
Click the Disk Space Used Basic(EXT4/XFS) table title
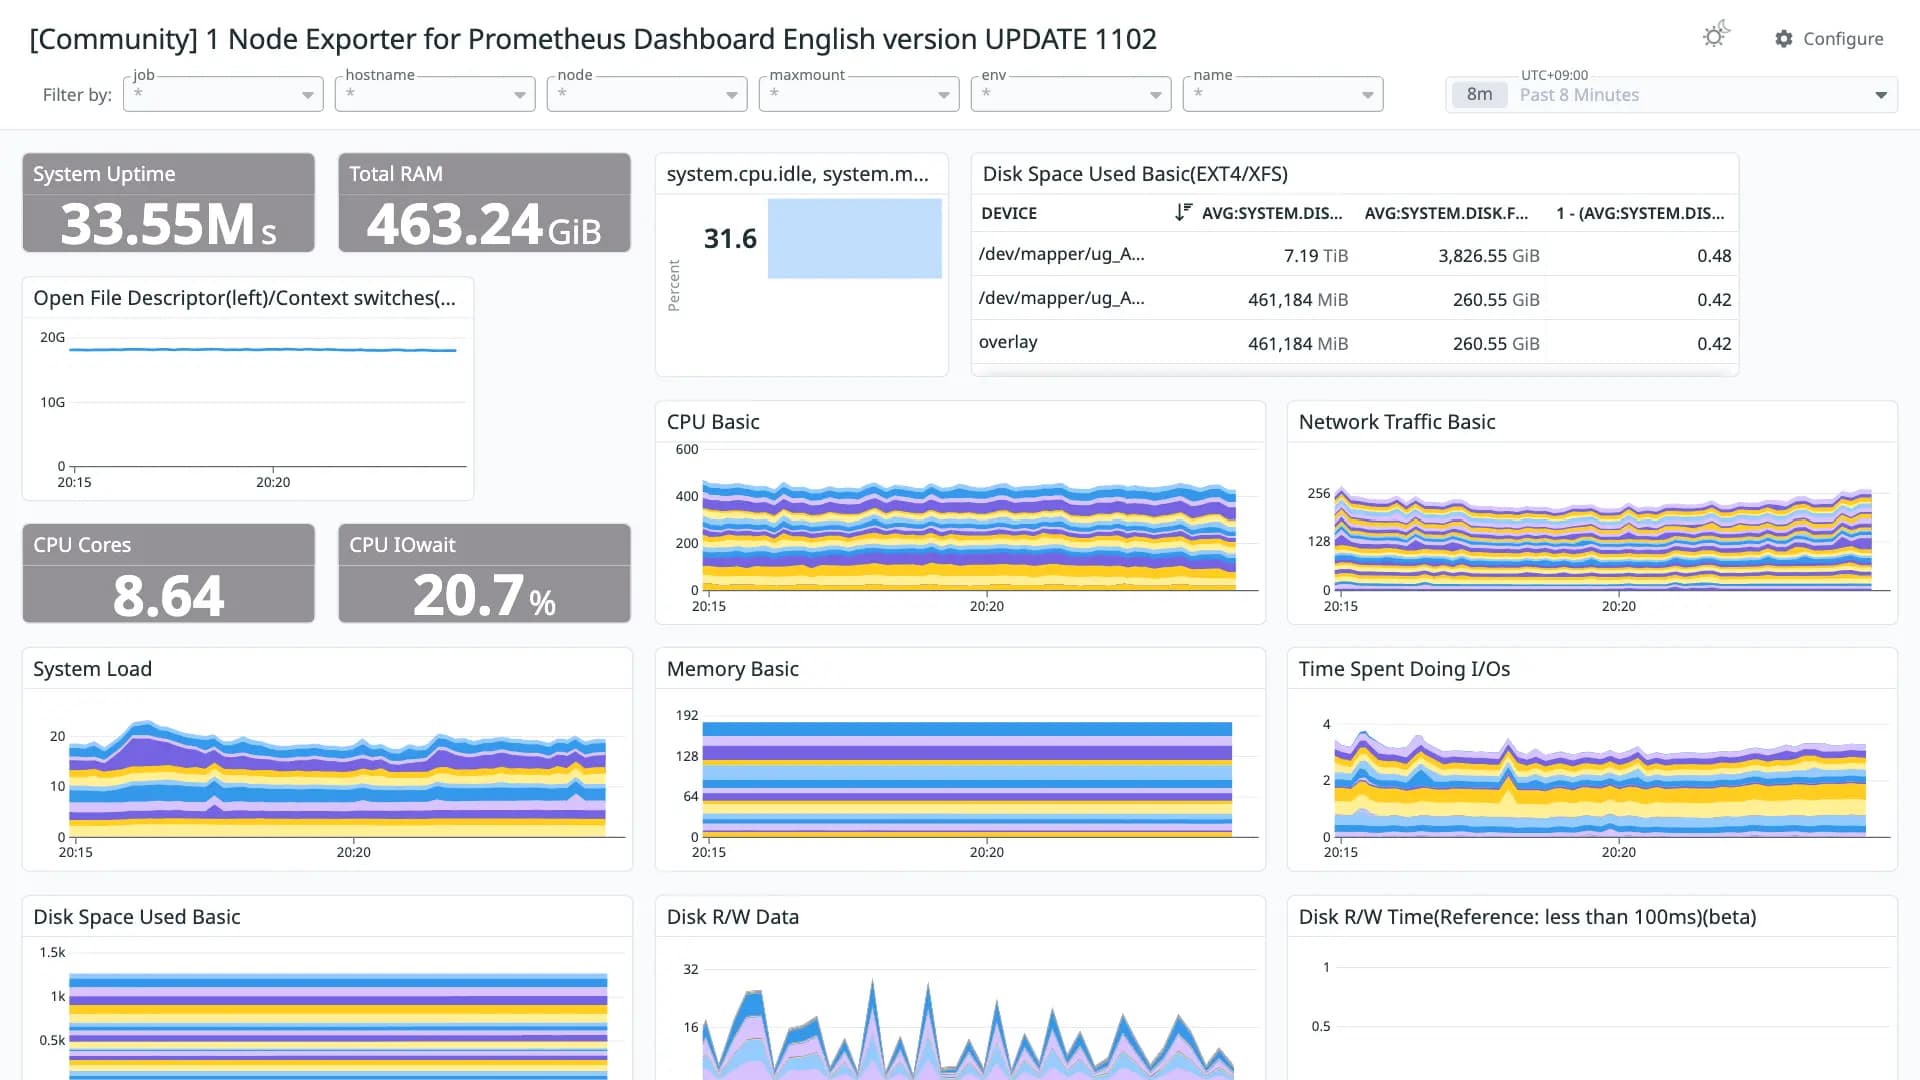[x=1135, y=174]
